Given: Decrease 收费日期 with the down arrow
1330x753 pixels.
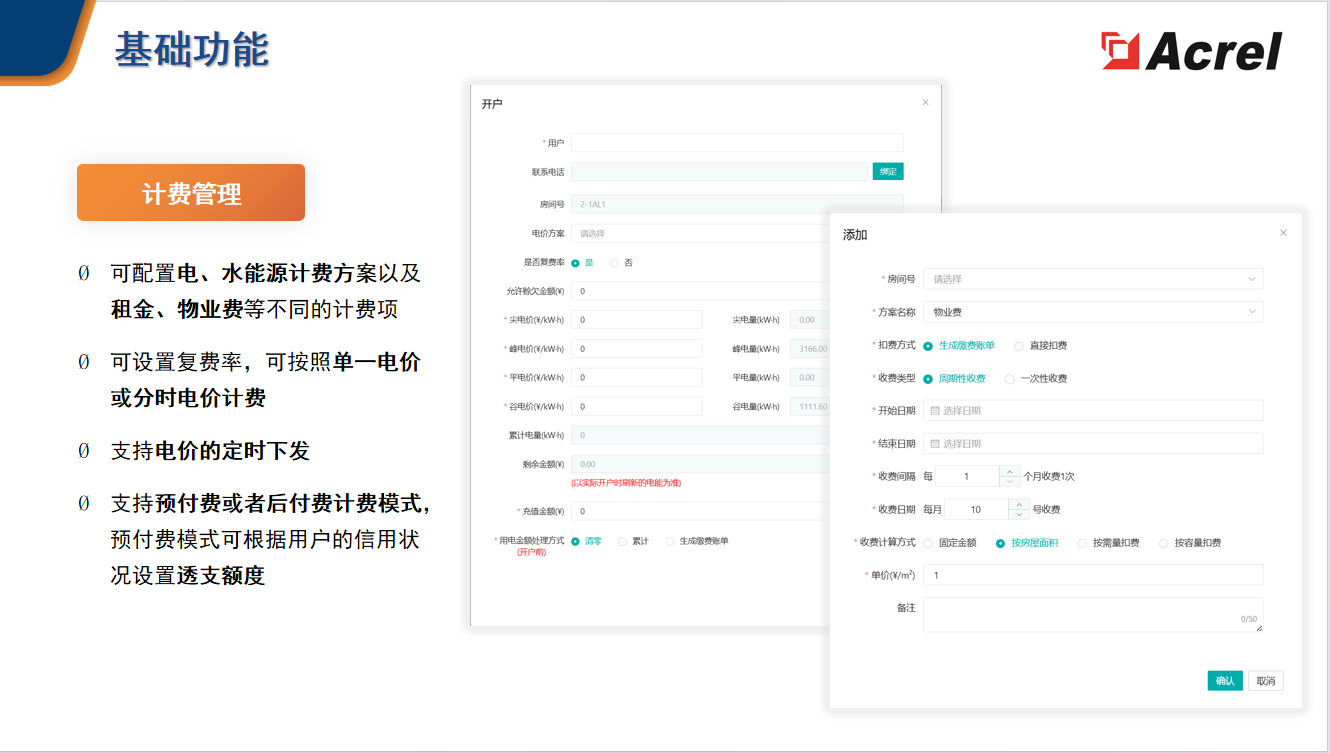Looking at the screenshot, I should (x=1017, y=513).
